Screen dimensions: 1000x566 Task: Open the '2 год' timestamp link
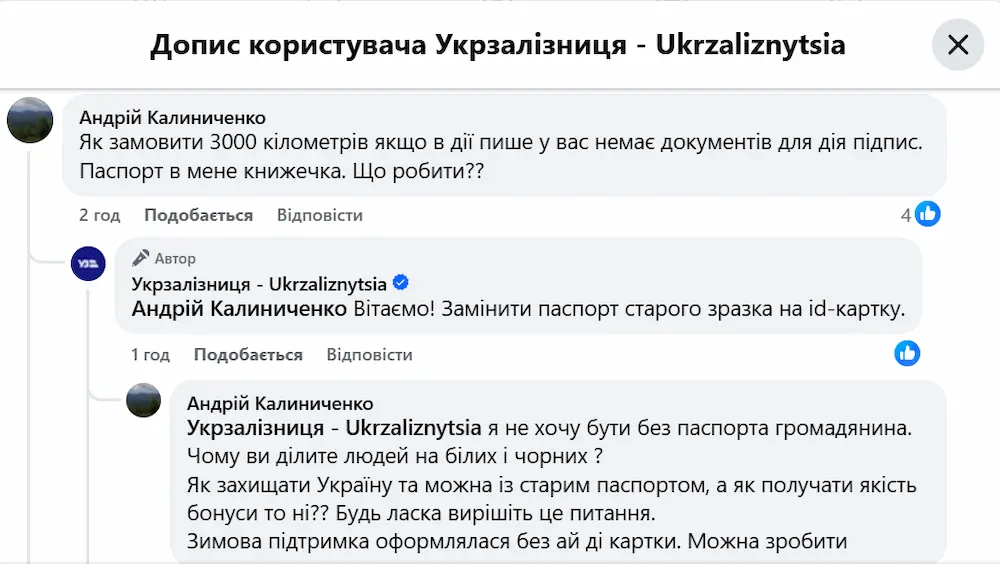click(x=100, y=215)
